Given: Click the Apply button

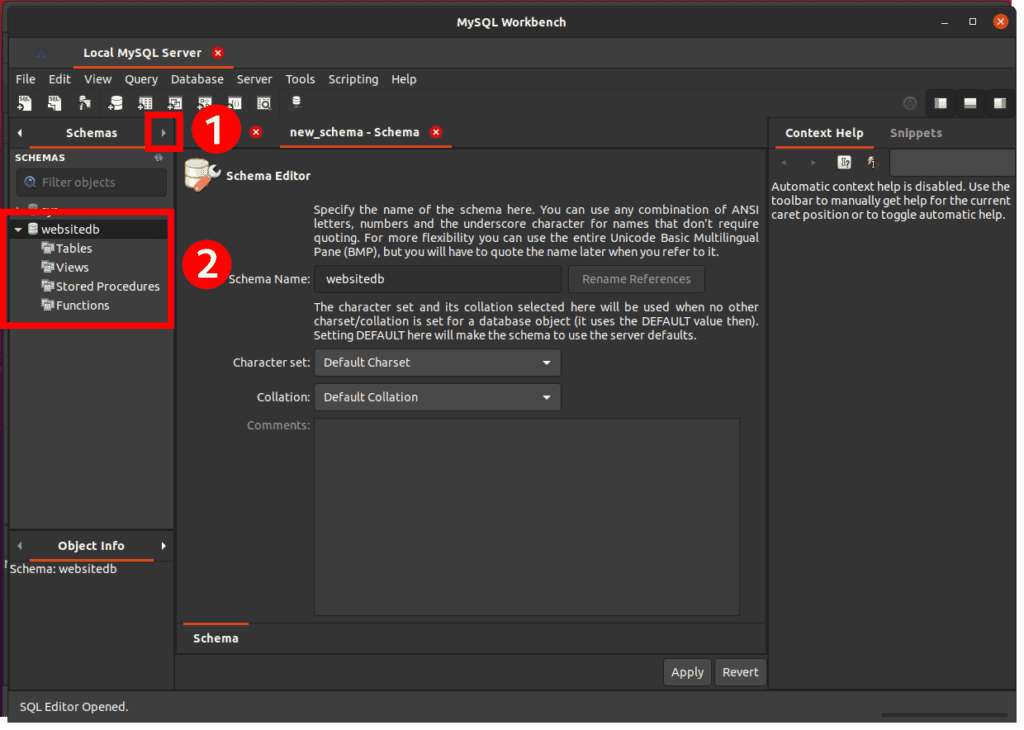Looking at the screenshot, I should click(x=688, y=672).
